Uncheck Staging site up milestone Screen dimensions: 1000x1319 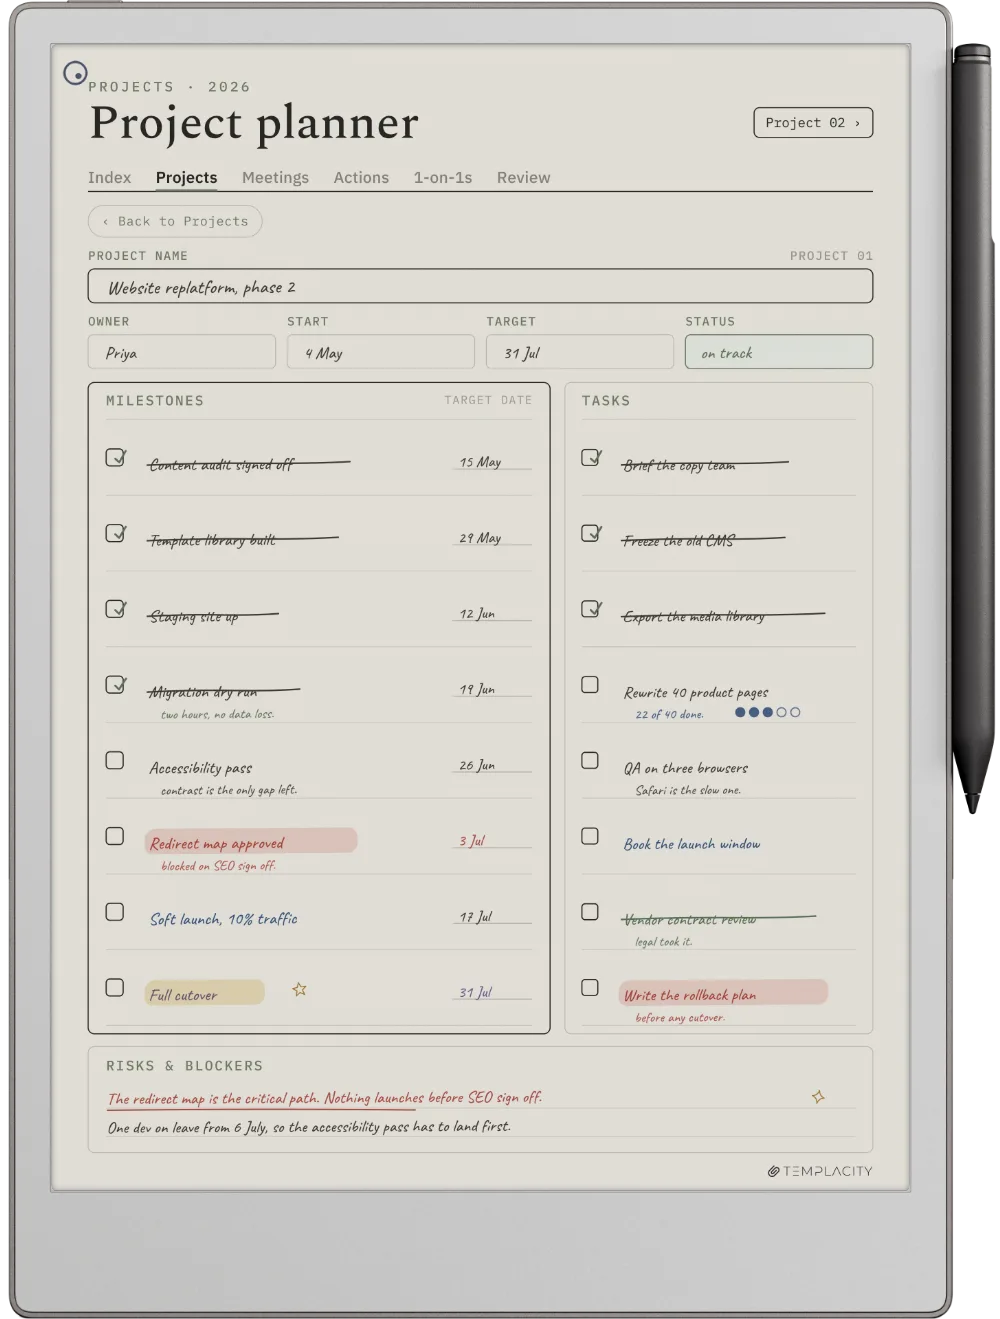click(116, 609)
